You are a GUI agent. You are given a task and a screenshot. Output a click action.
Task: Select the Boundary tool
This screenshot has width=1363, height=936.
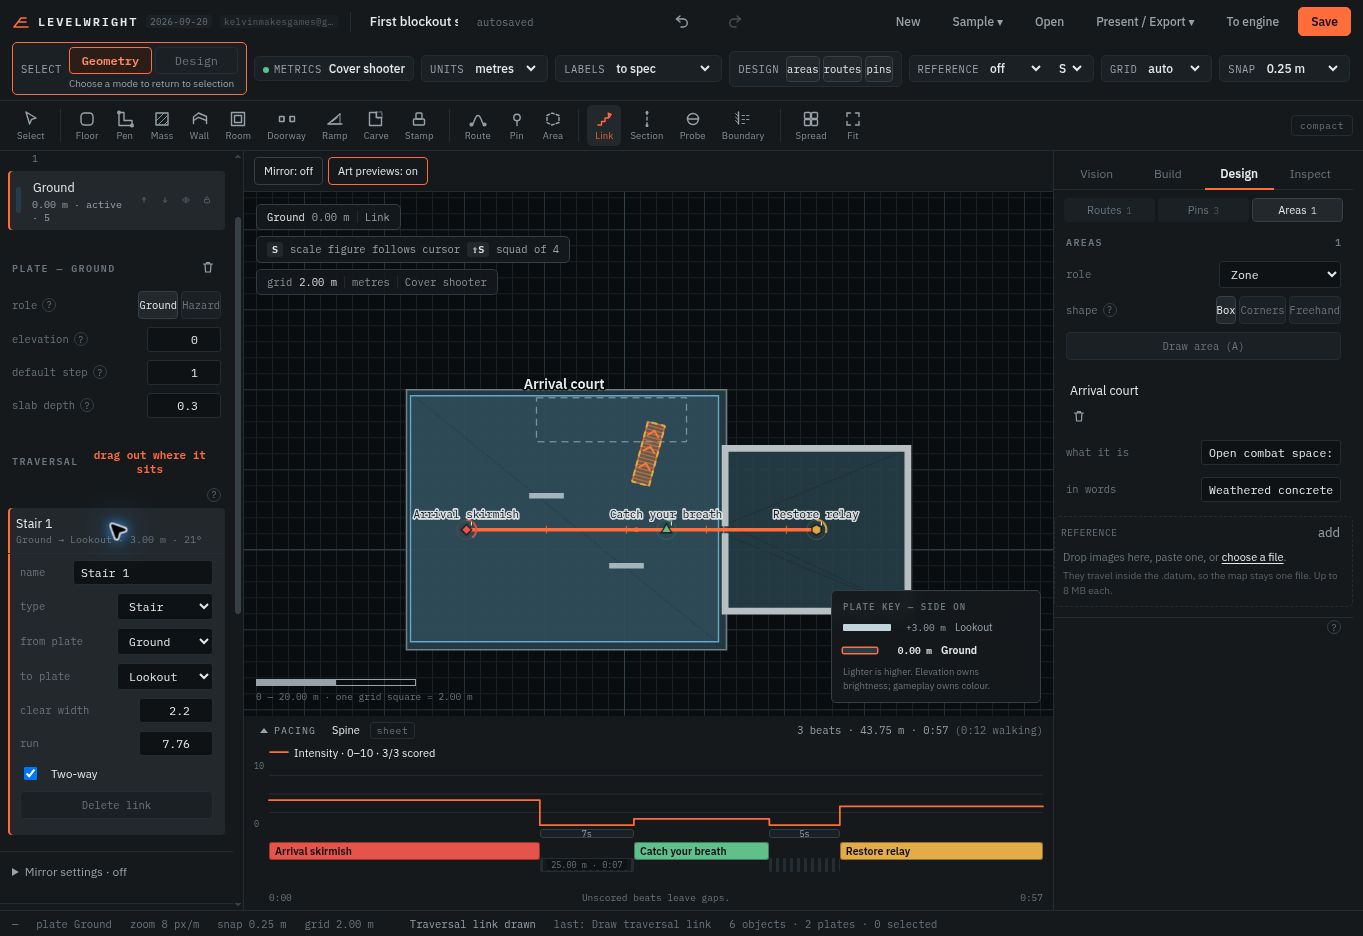743,125
